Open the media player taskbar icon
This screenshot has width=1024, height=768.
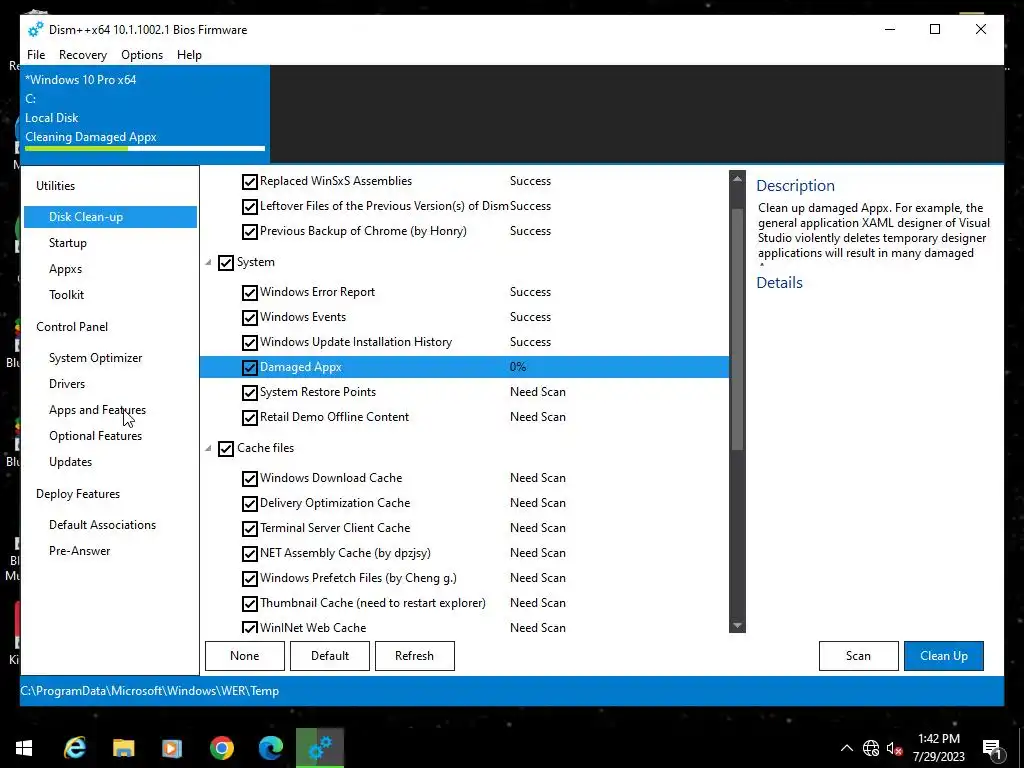point(172,747)
